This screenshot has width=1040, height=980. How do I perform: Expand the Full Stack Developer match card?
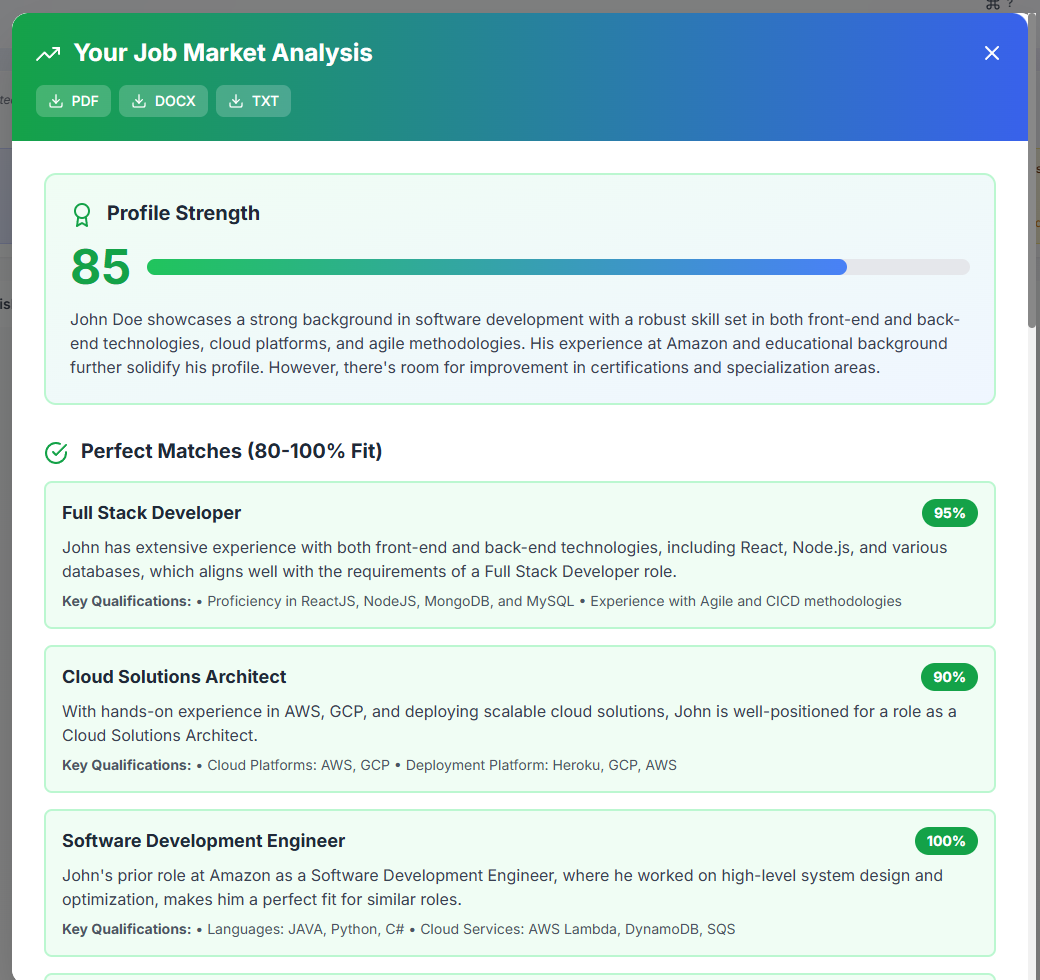[520, 555]
